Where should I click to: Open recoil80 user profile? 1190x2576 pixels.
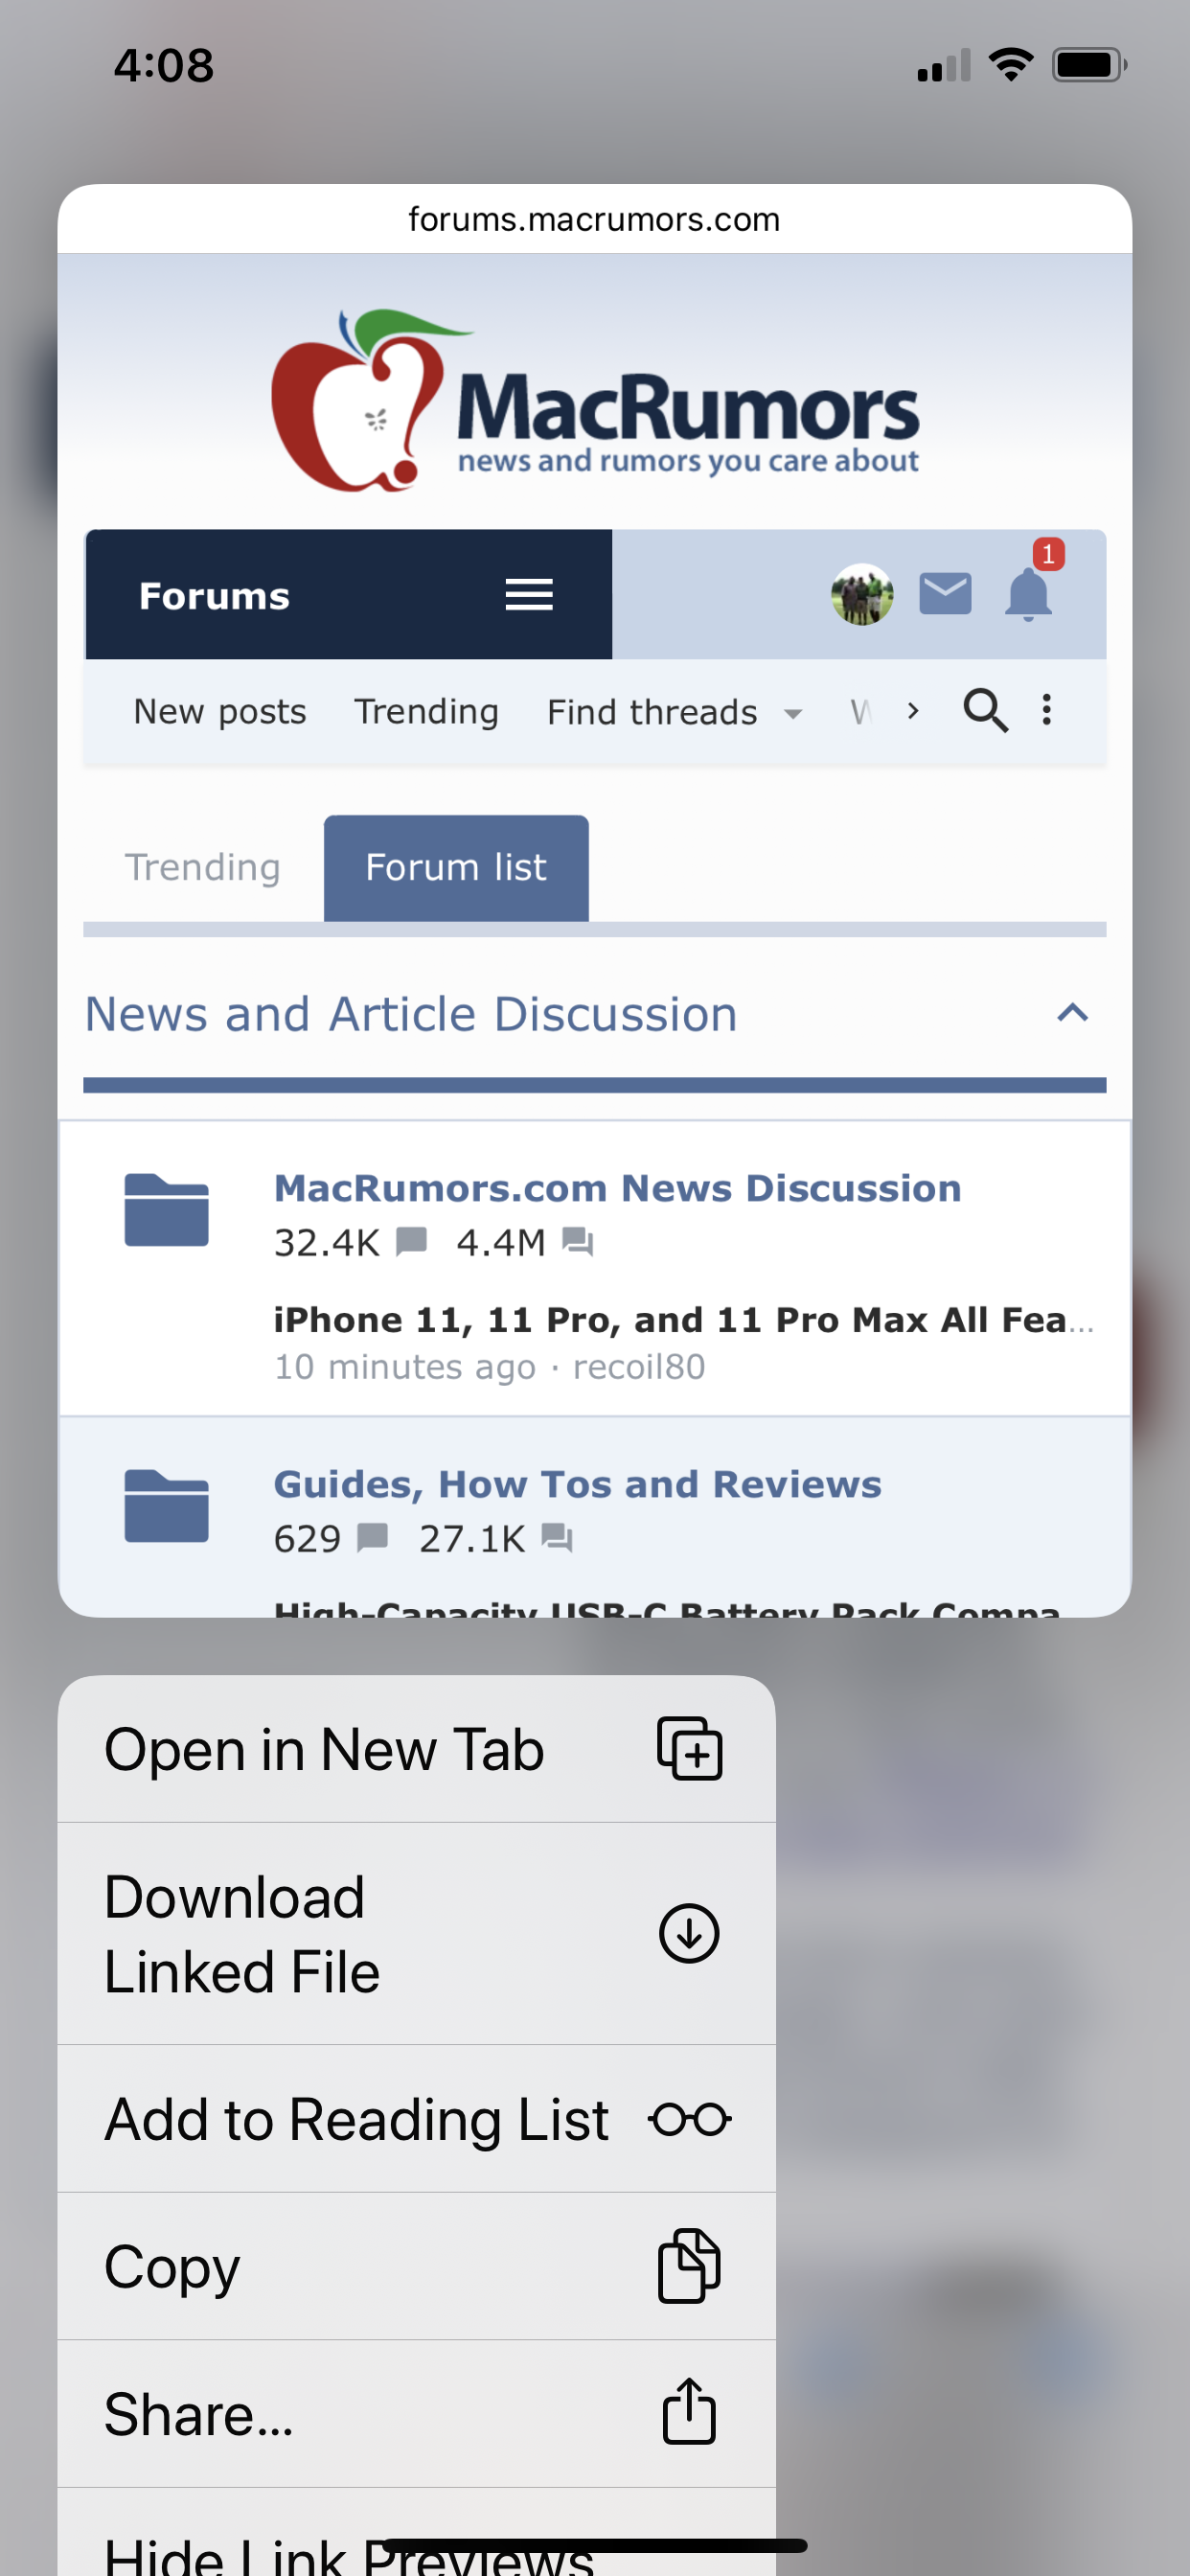pyautogui.click(x=639, y=1367)
